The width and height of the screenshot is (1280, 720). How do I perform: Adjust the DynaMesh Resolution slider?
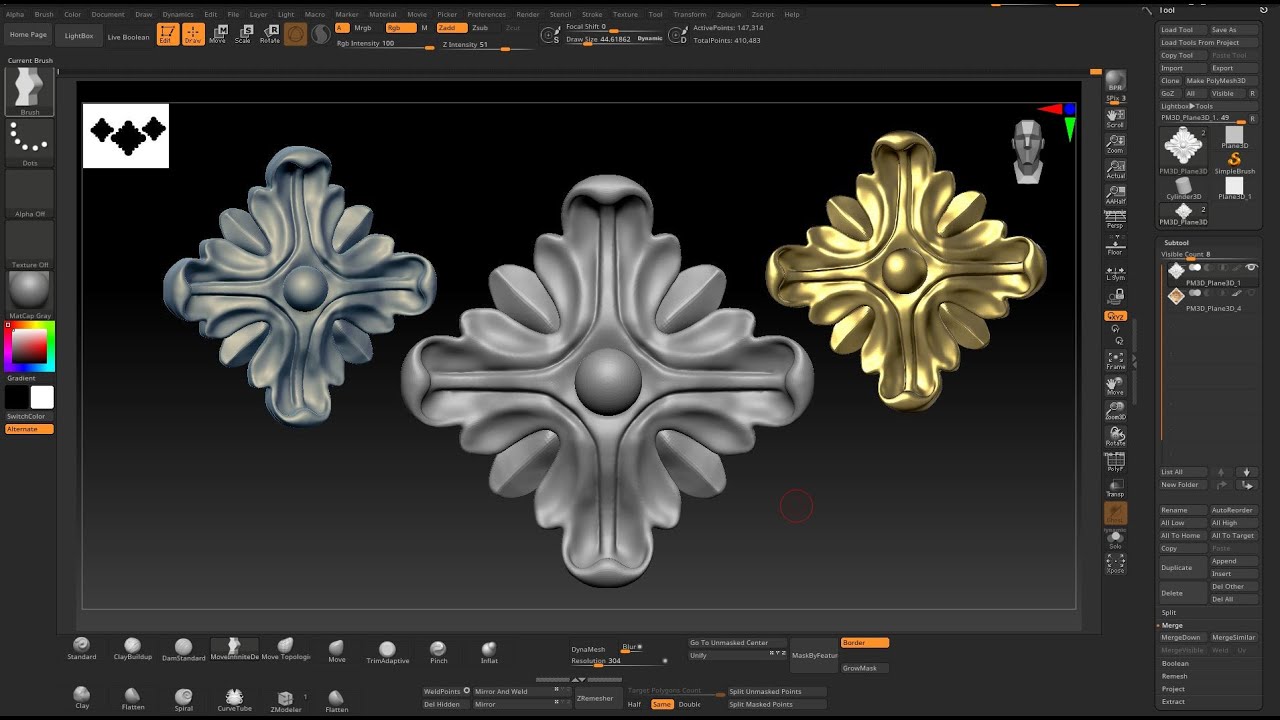pyautogui.click(x=618, y=661)
